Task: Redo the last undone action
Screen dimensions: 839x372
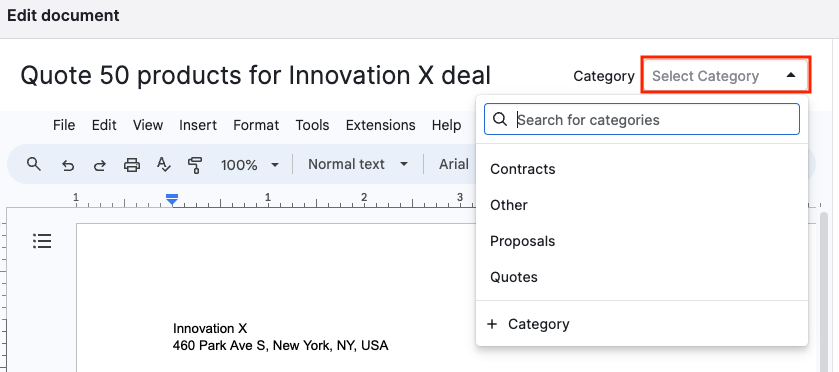Action: [100, 165]
